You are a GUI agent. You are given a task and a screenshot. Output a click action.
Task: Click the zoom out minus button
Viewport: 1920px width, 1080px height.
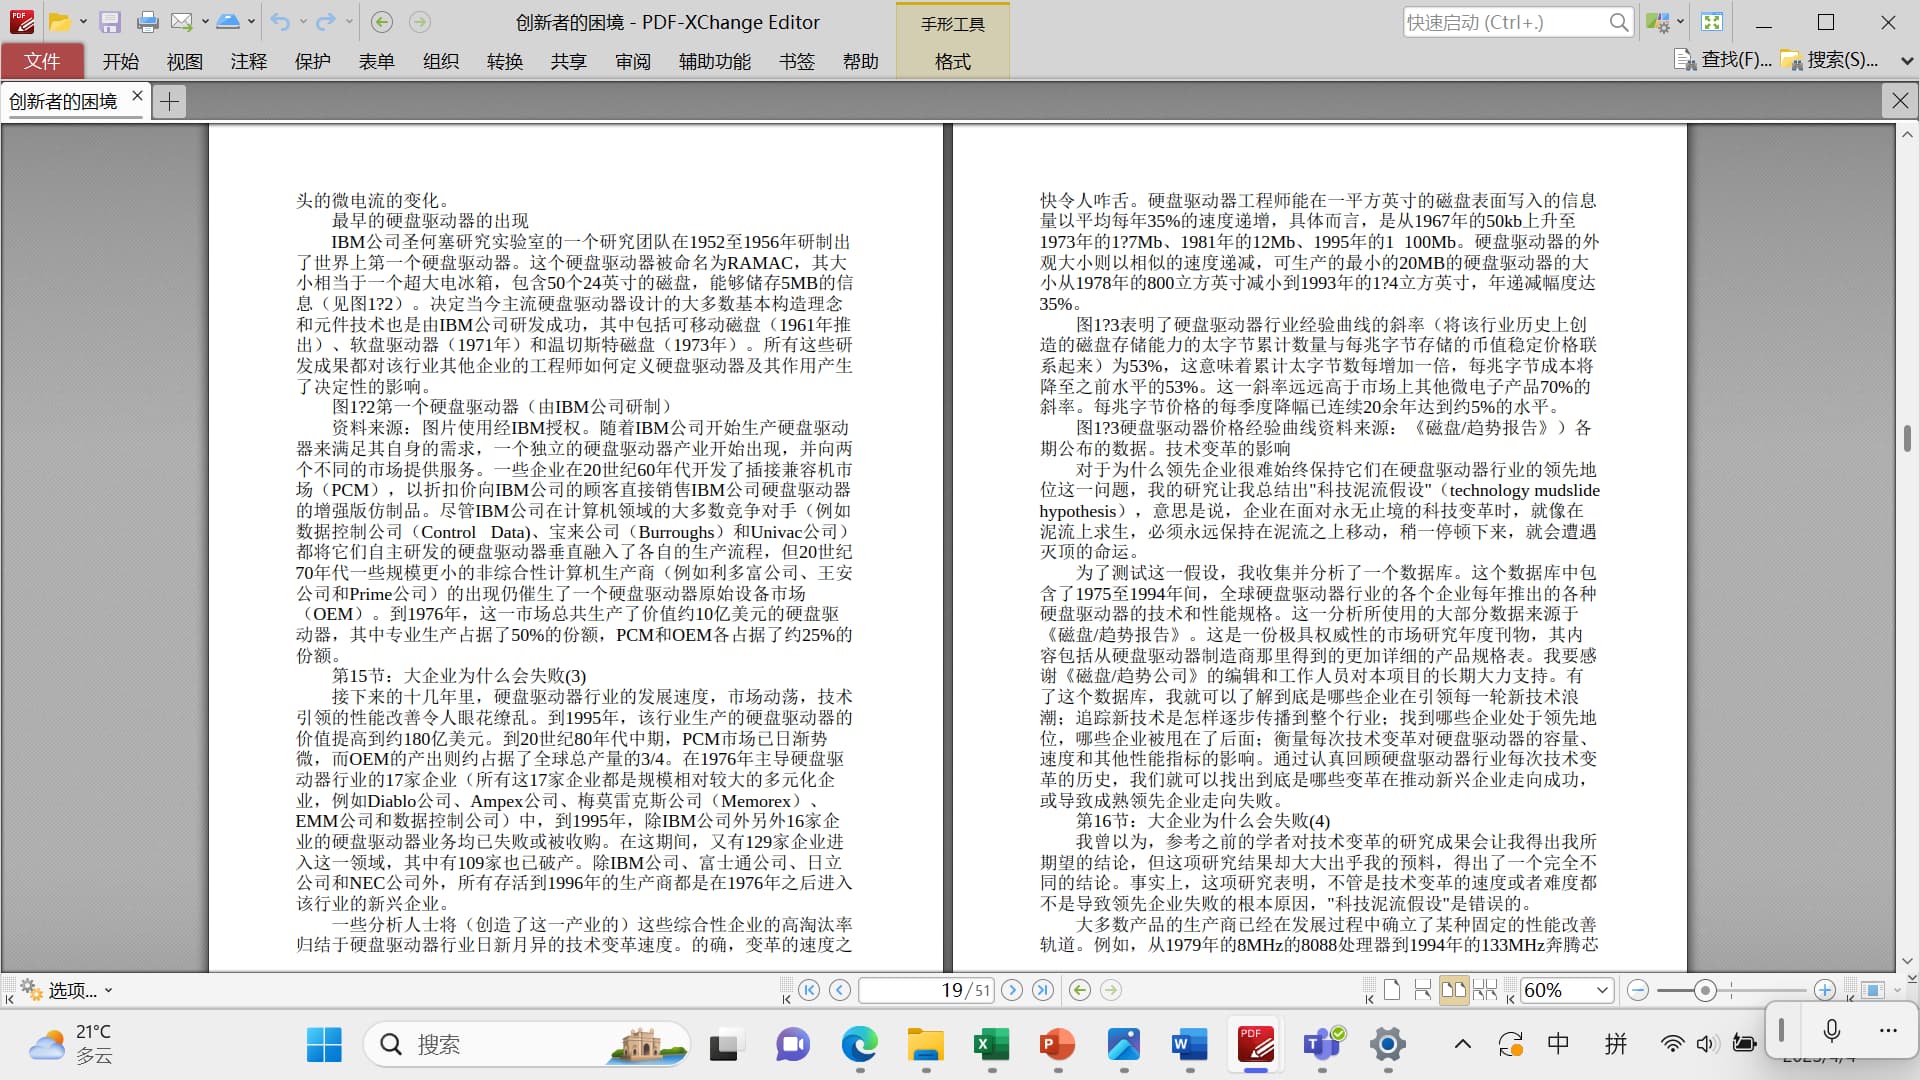tap(1637, 990)
